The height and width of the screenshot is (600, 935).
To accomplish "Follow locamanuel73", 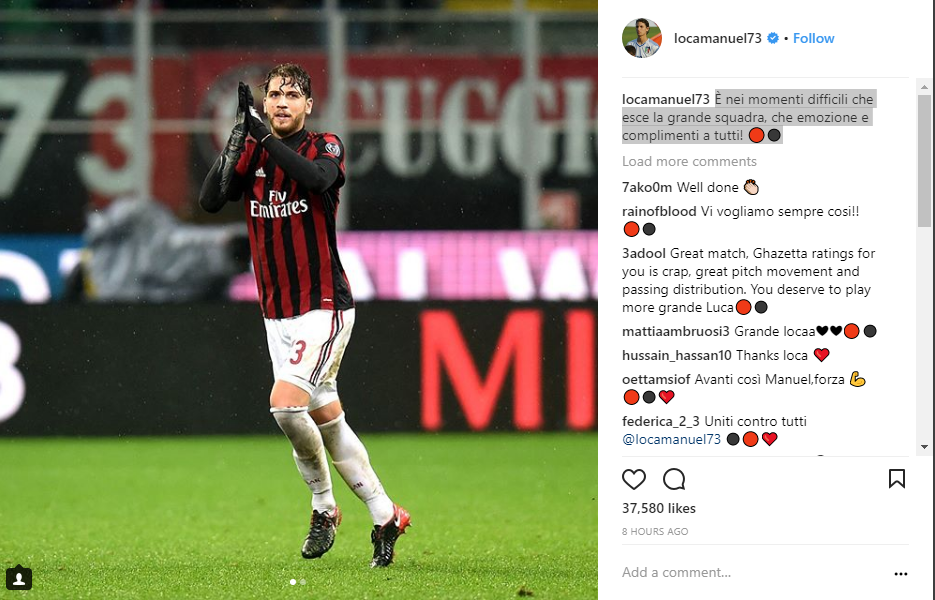I will pyautogui.click(x=813, y=38).
